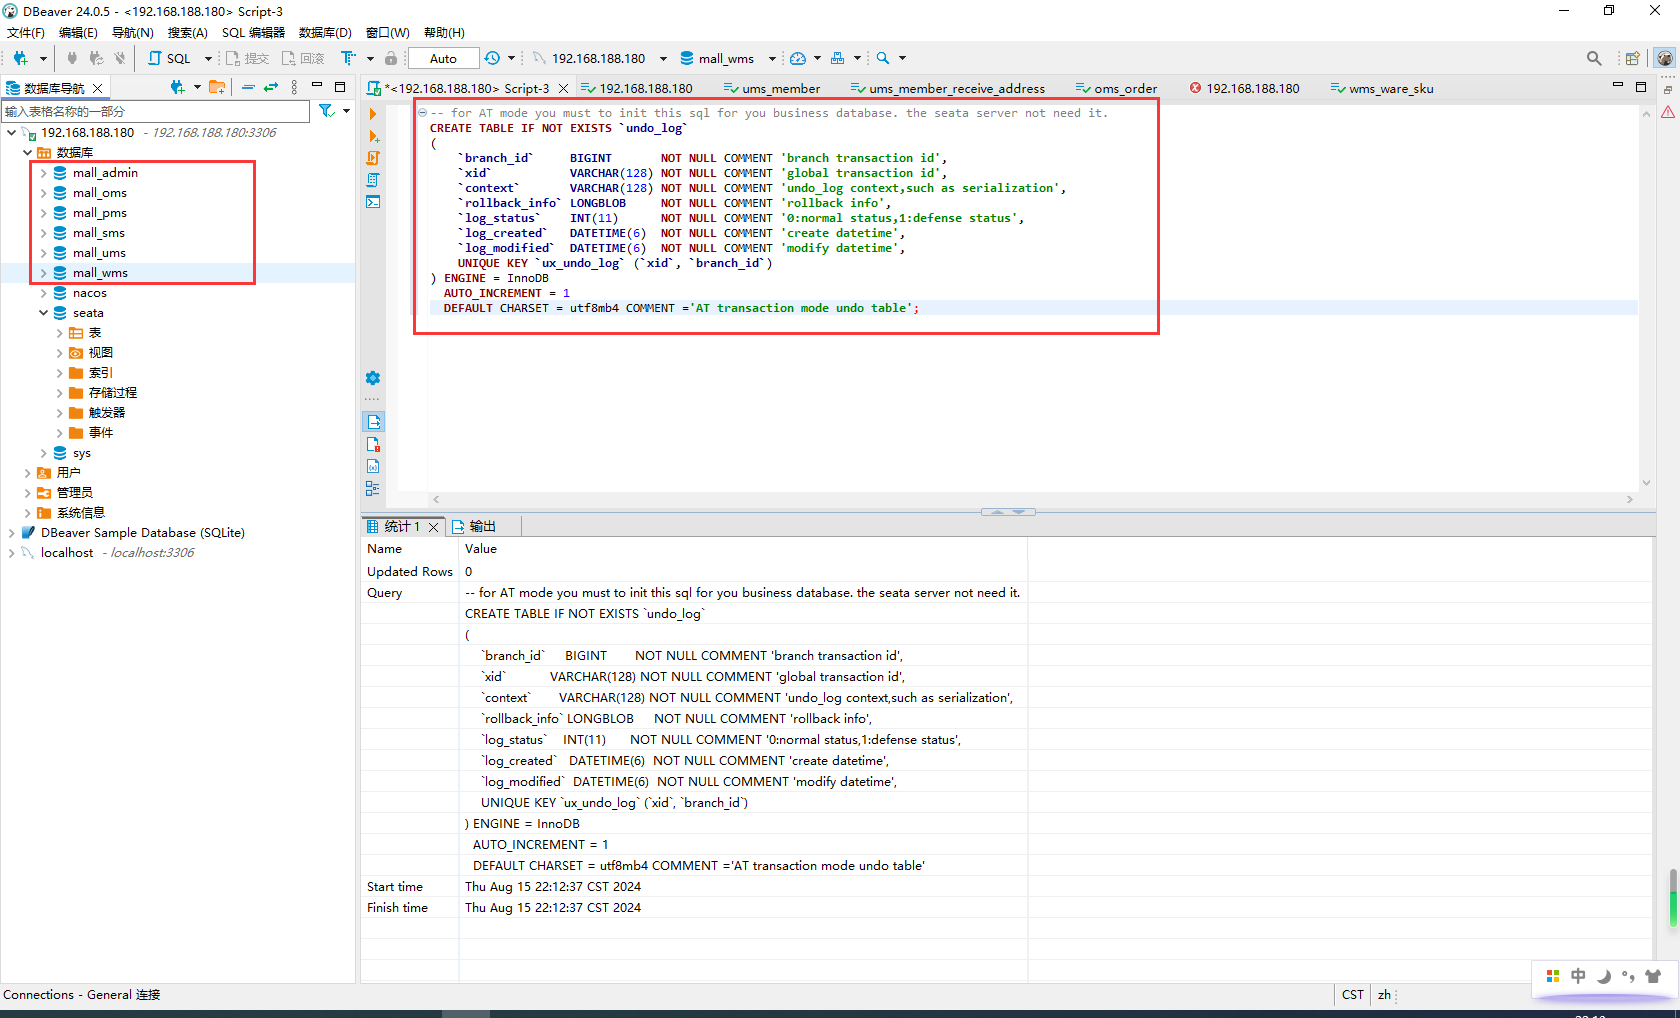
Task: Expand the mall_oms database node
Action: click(x=43, y=193)
